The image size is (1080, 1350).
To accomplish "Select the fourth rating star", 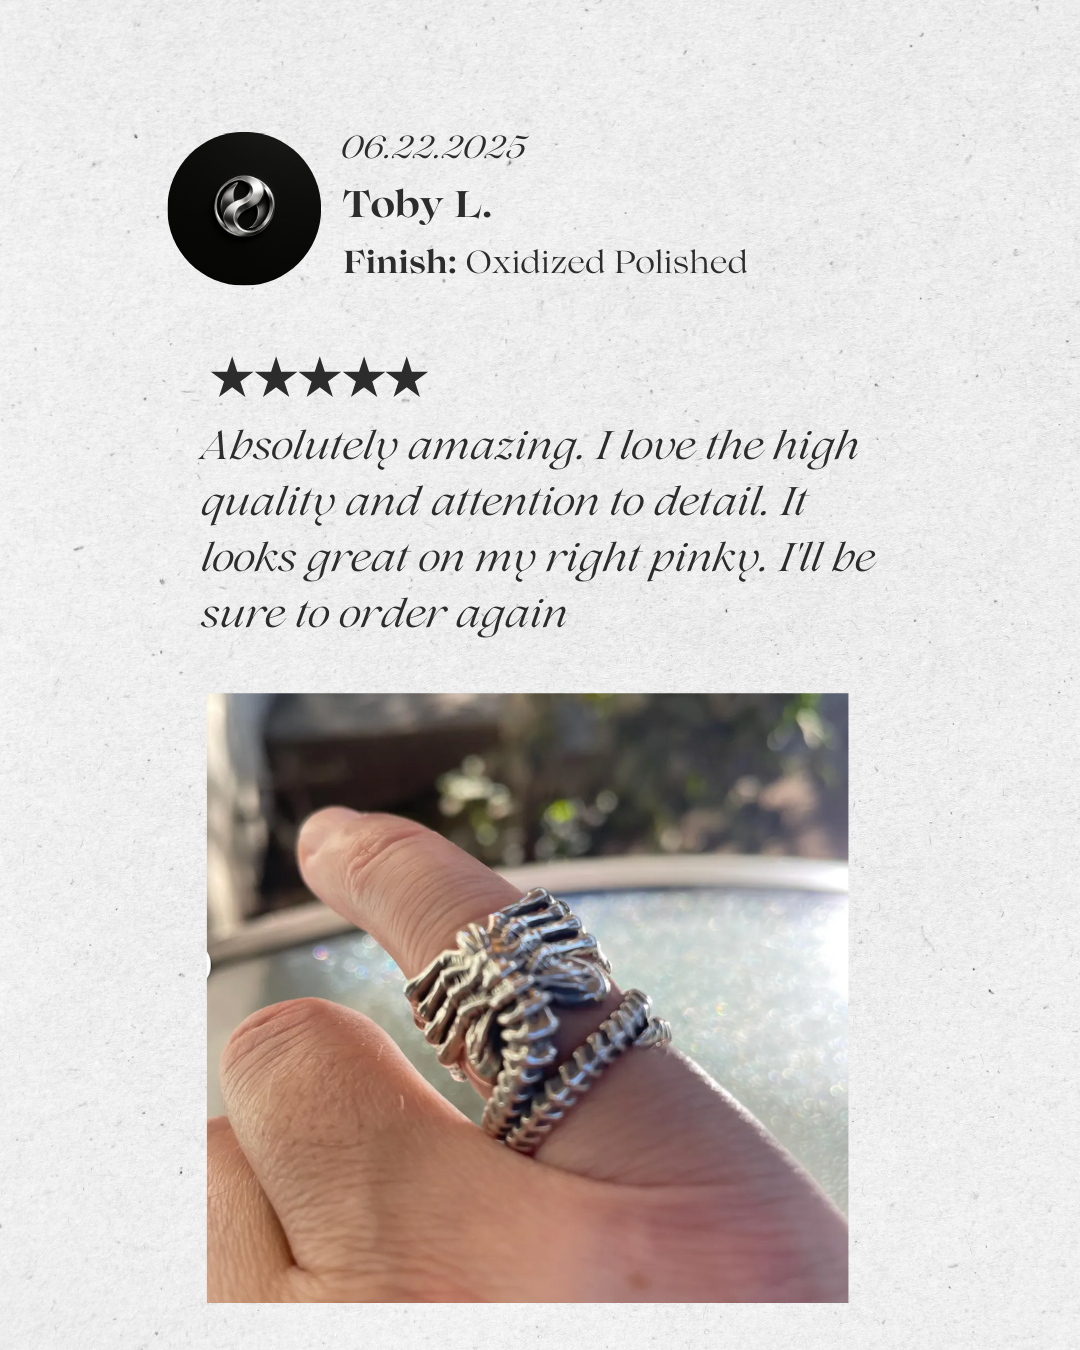I will 363,378.
